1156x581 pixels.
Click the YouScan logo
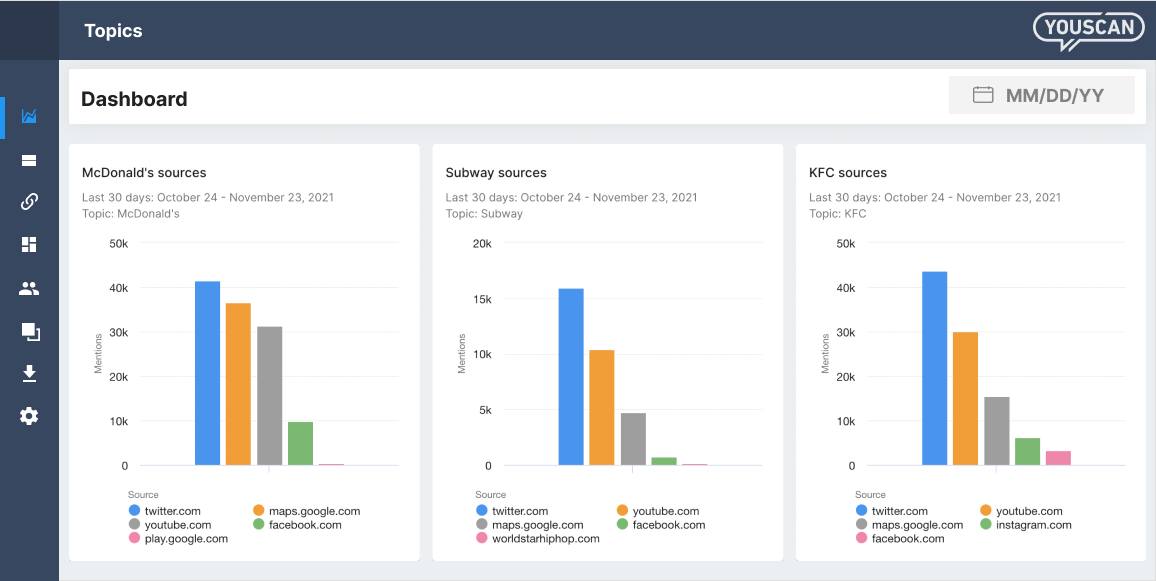click(x=1089, y=30)
